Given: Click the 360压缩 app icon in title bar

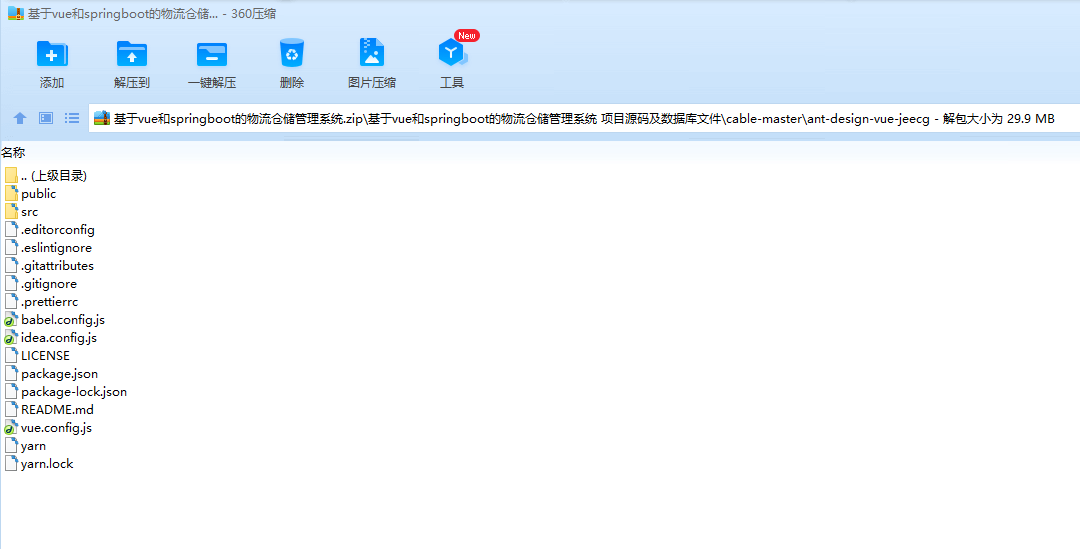Looking at the screenshot, I should pos(15,13).
